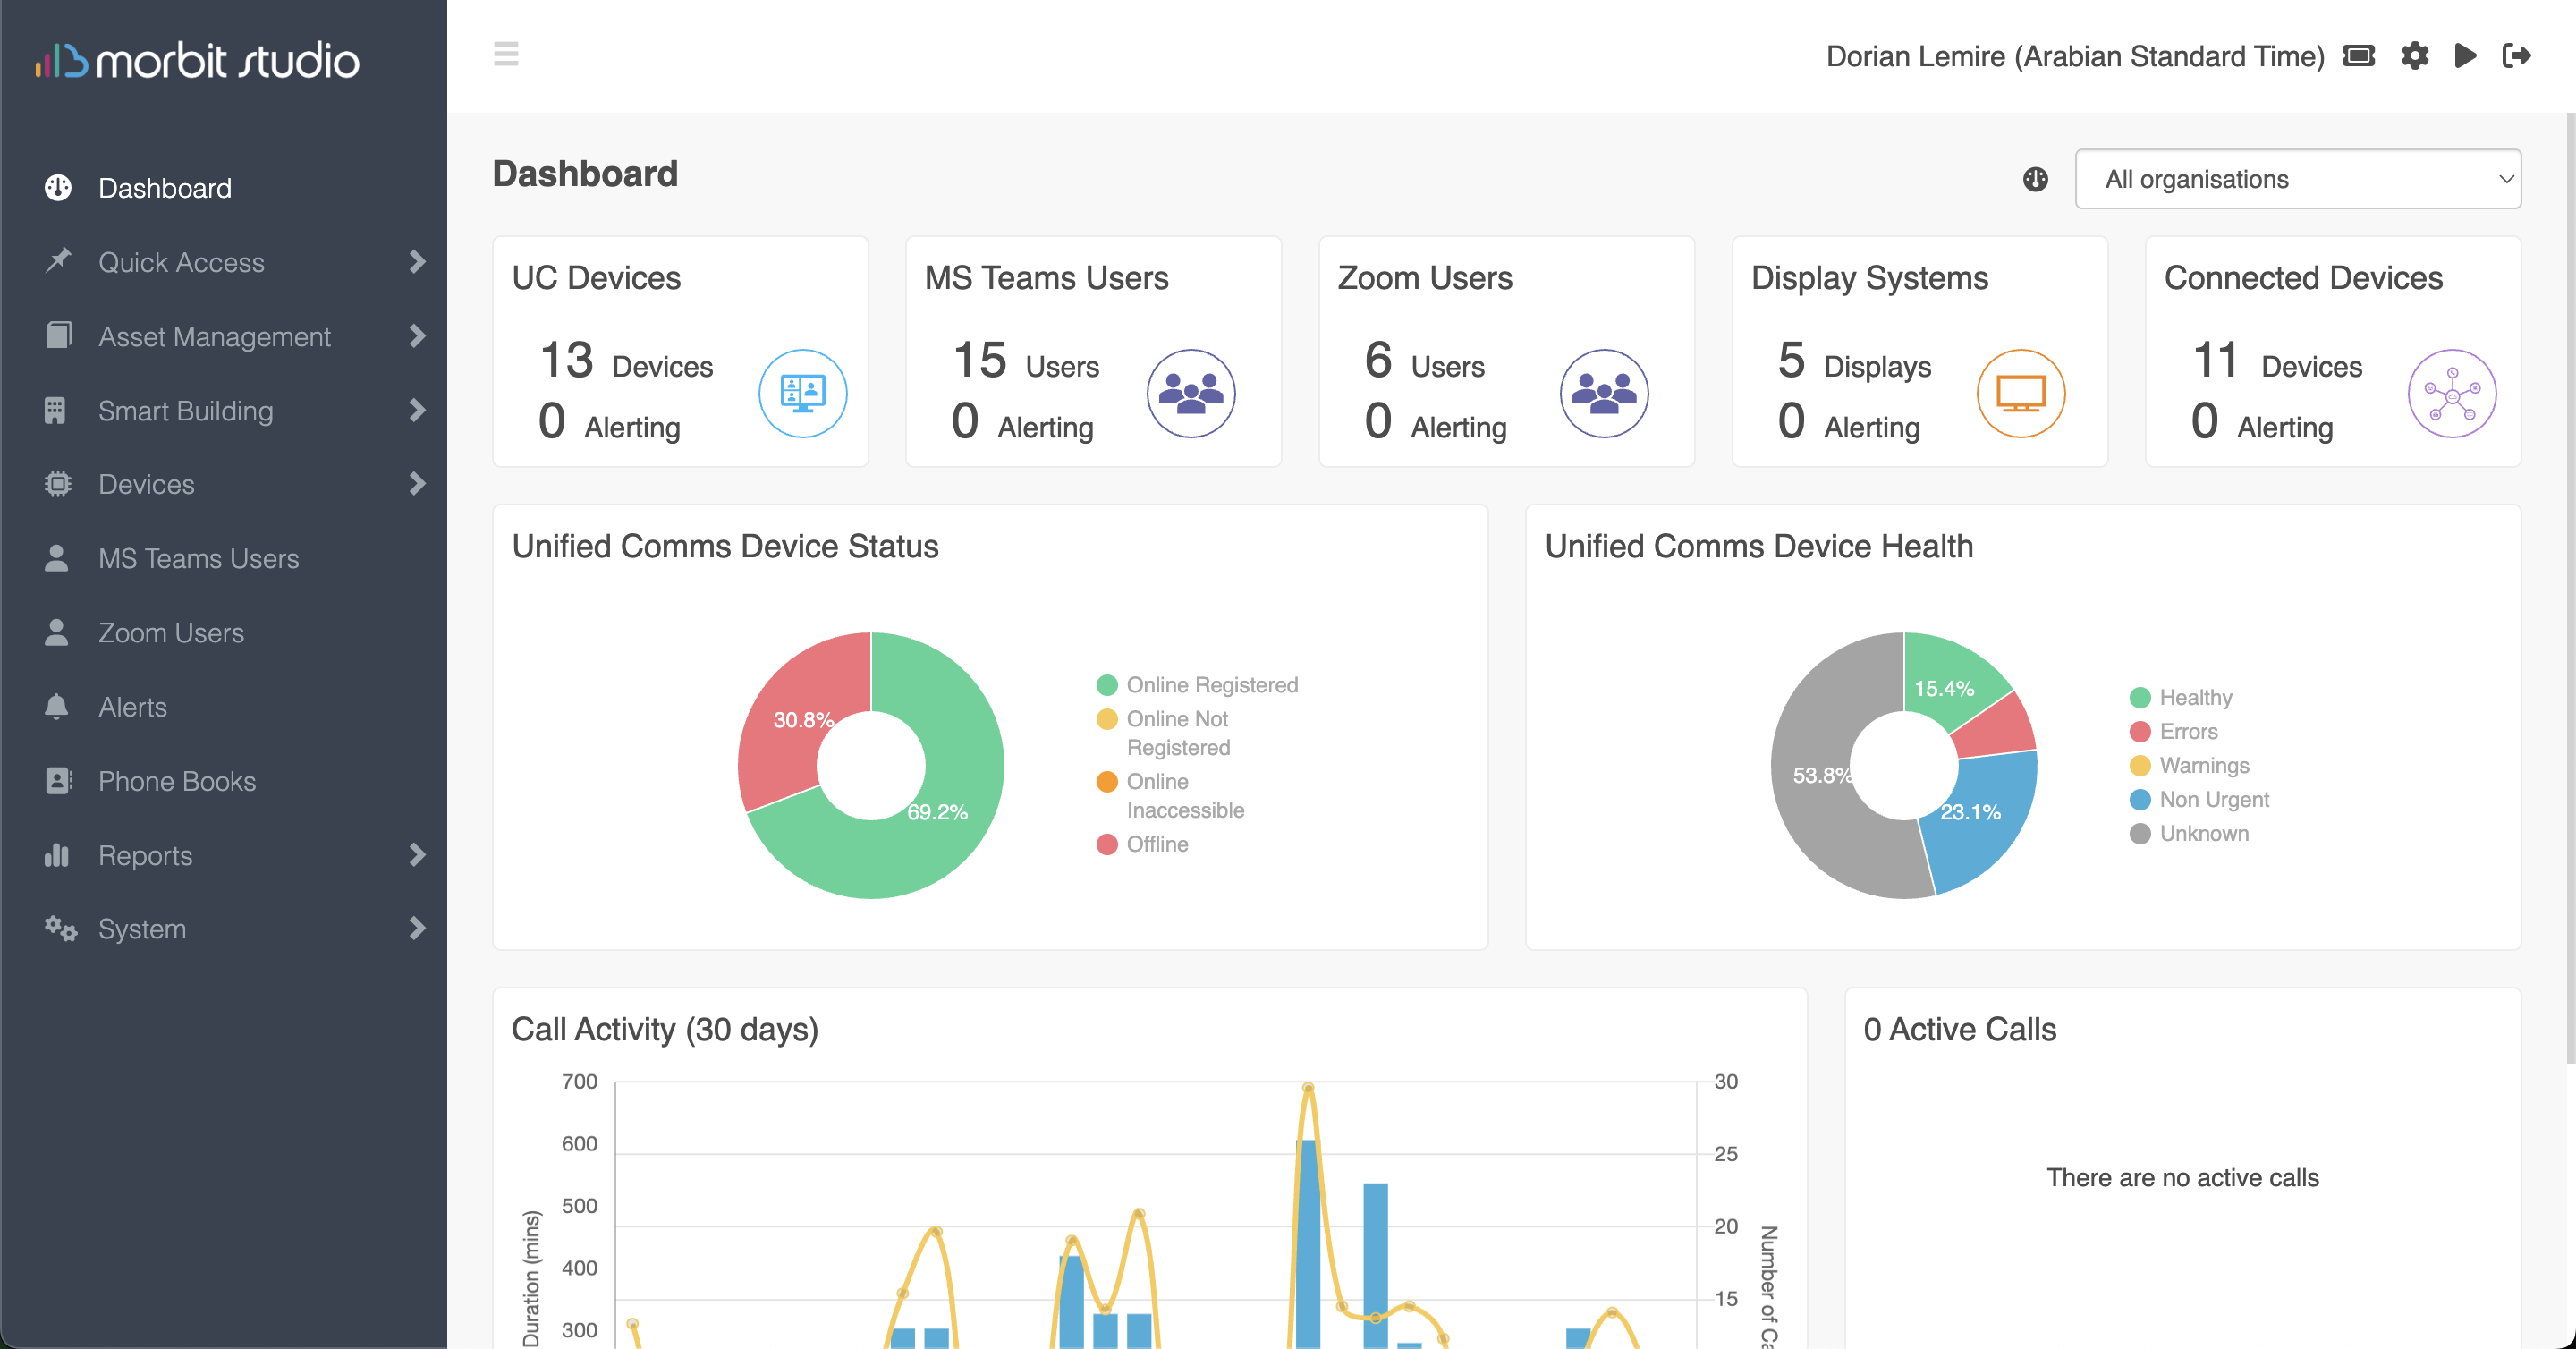Expand the Quick Access chevron
The image size is (2576, 1349).
[x=418, y=262]
